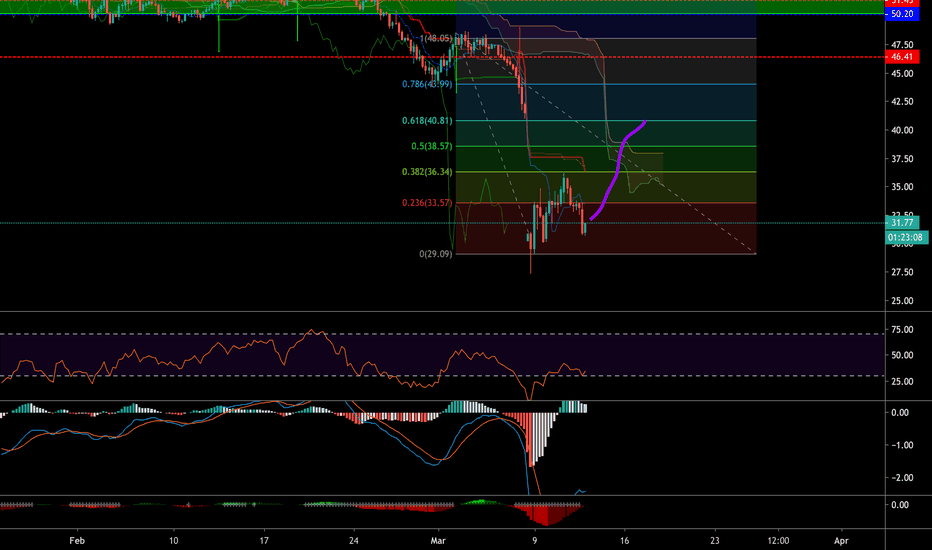Click 75.00 on the RSI scale

tap(902, 329)
